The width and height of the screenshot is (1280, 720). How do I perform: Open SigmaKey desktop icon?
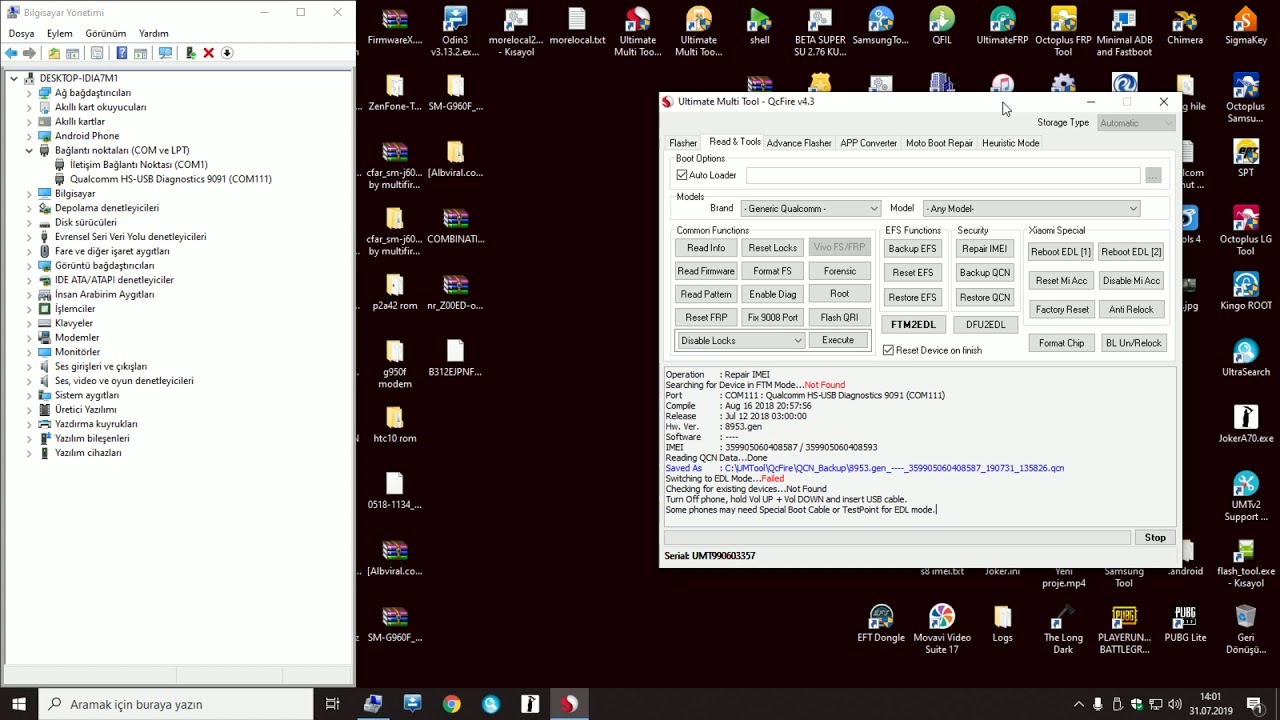[1245, 26]
